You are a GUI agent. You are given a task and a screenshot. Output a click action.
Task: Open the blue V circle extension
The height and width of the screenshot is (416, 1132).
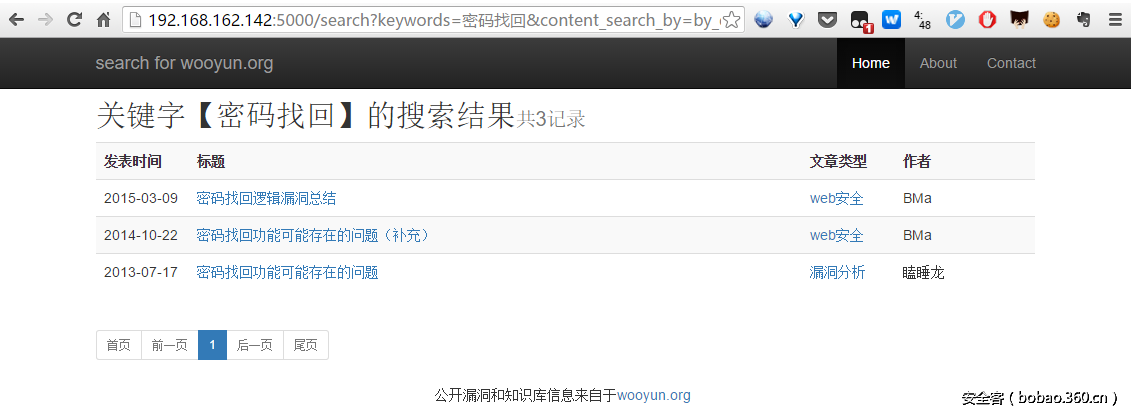click(x=955, y=20)
